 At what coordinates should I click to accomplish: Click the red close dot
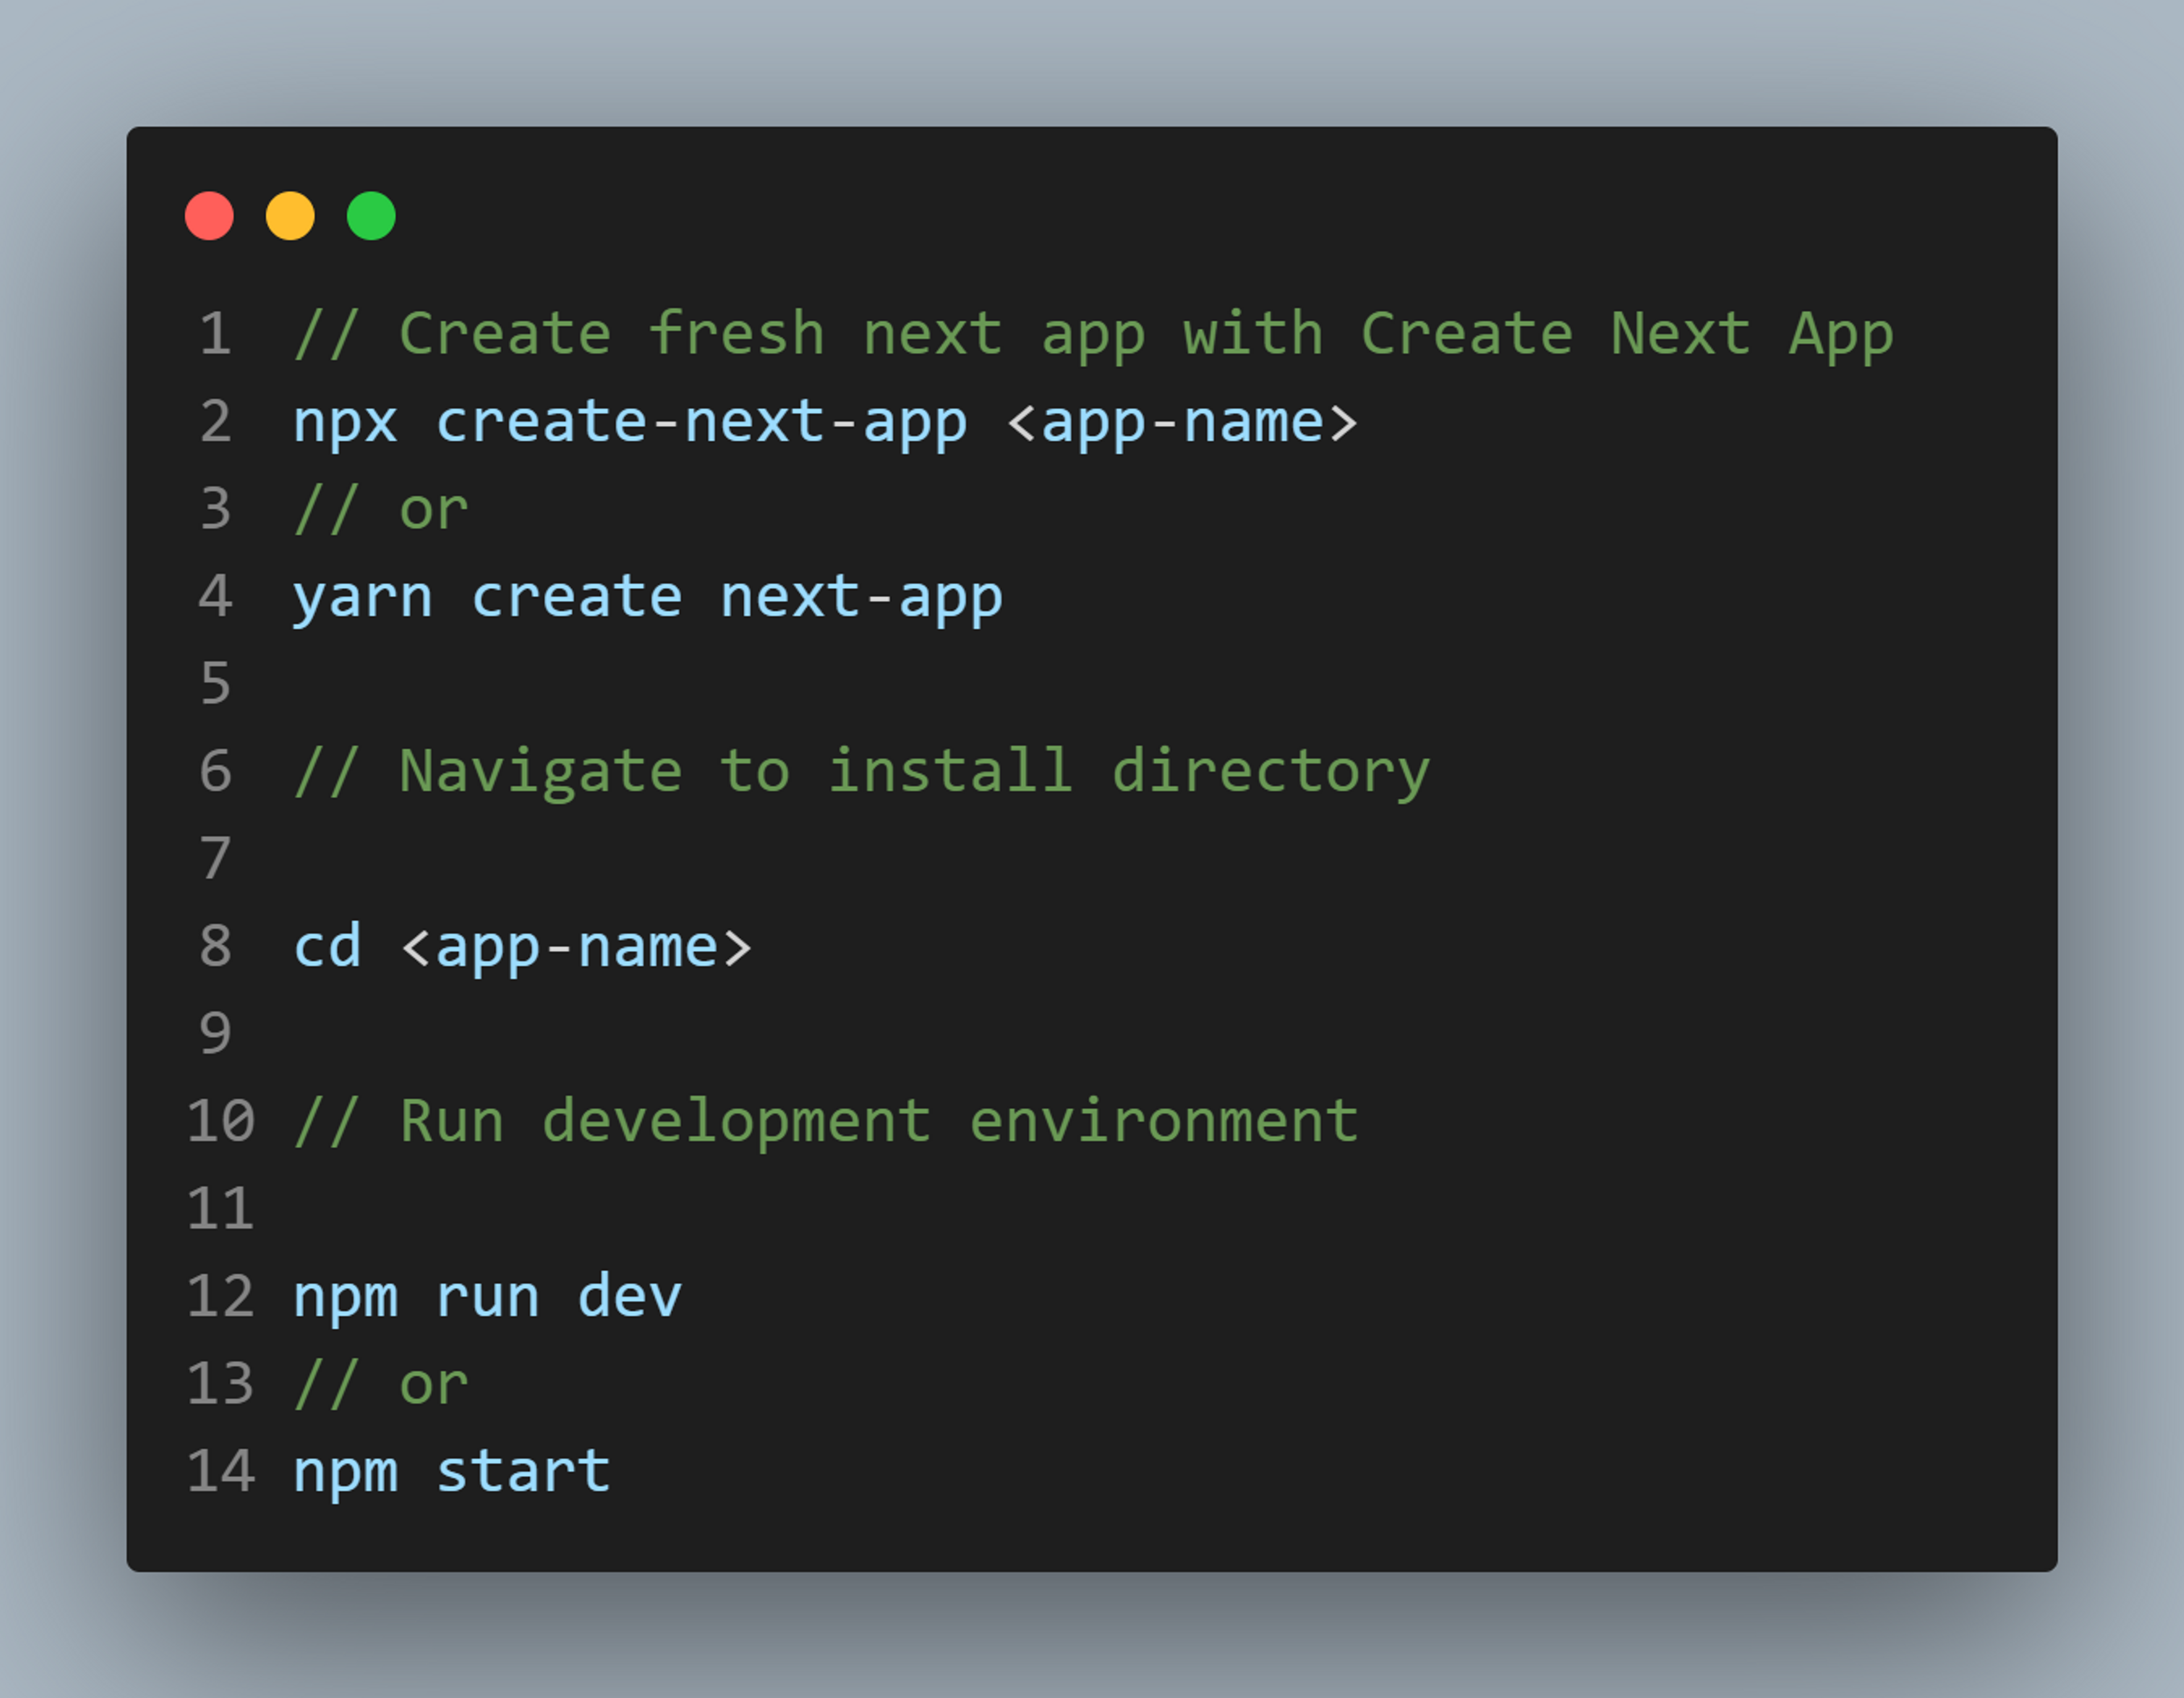click(x=209, y=216)
